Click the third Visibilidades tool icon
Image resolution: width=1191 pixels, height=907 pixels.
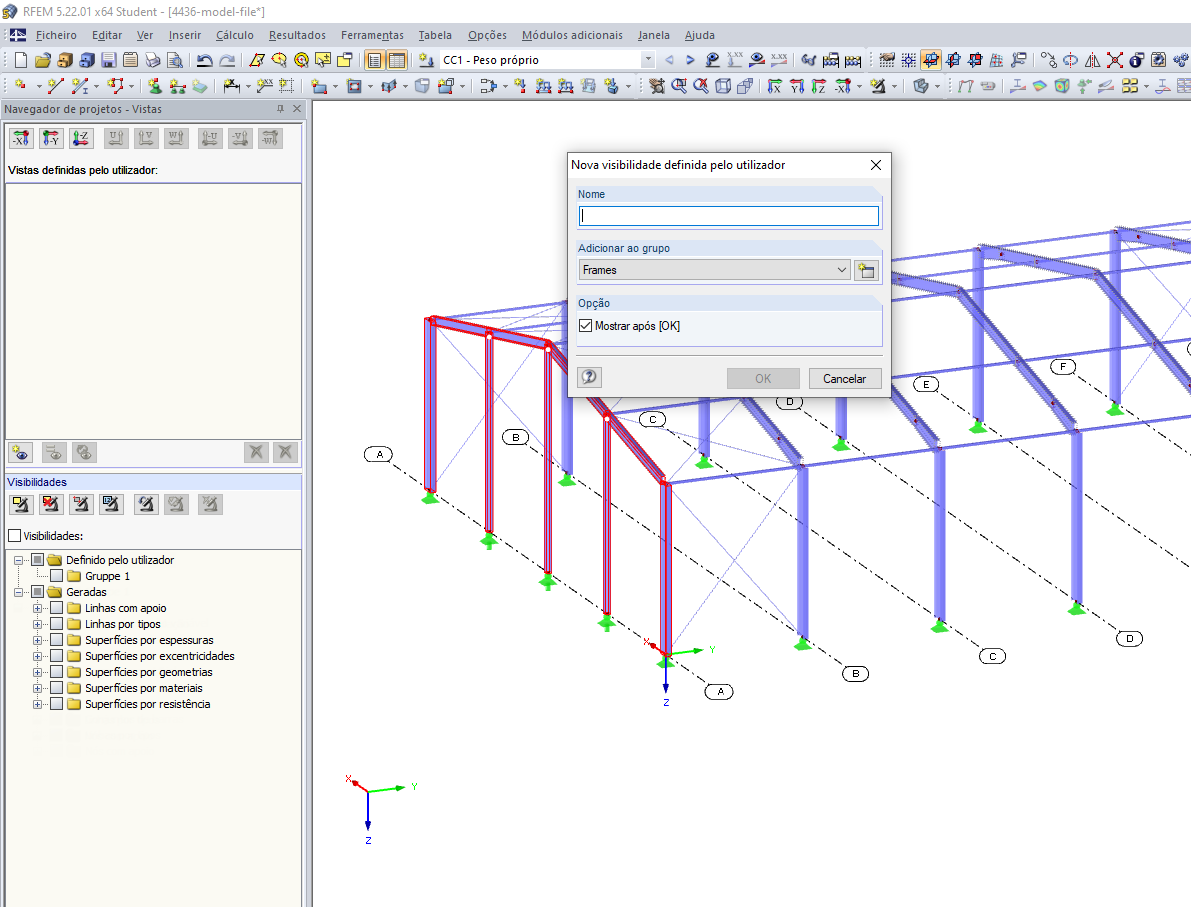(81, 504)
